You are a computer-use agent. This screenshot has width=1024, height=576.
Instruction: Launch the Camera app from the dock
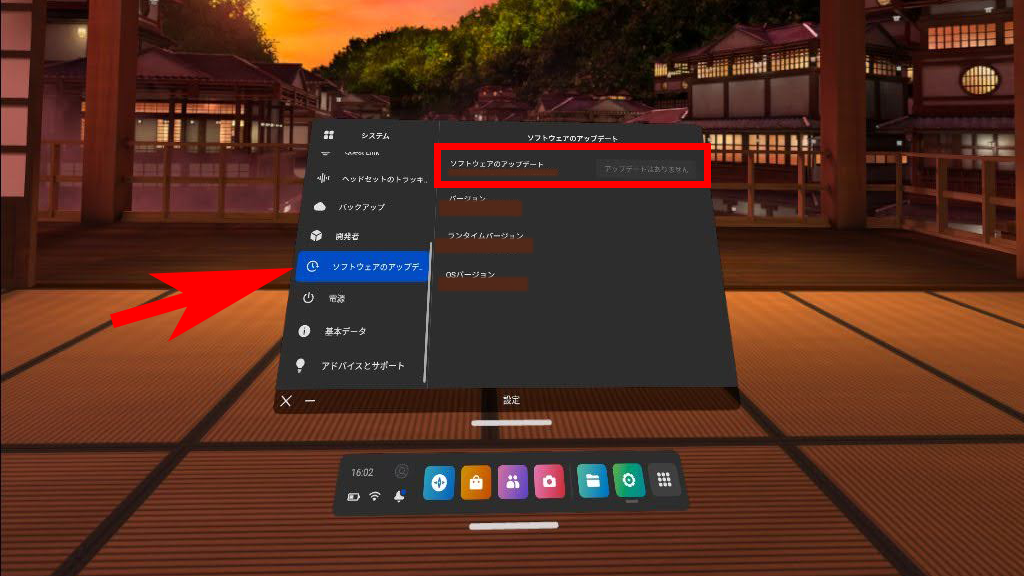[x=549, y=481]
